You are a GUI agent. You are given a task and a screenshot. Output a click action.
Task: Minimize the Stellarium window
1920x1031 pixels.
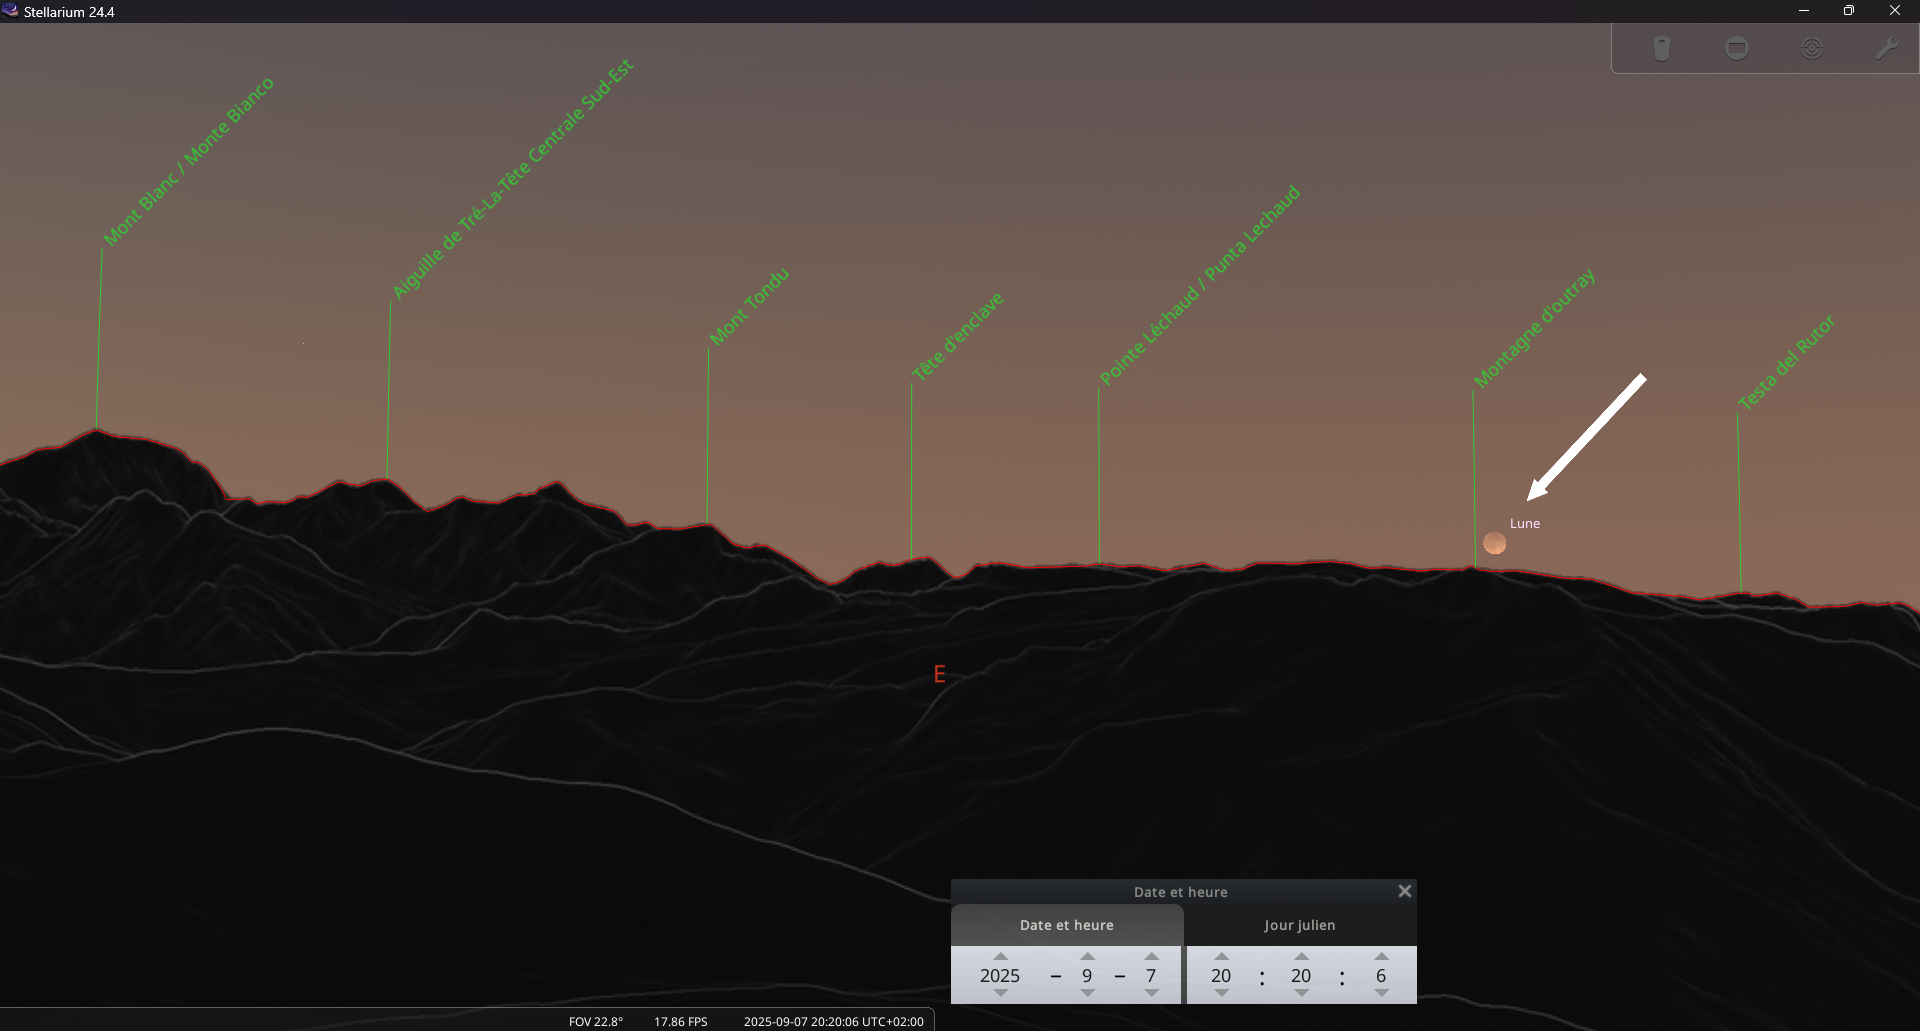tap(1804, 11)
